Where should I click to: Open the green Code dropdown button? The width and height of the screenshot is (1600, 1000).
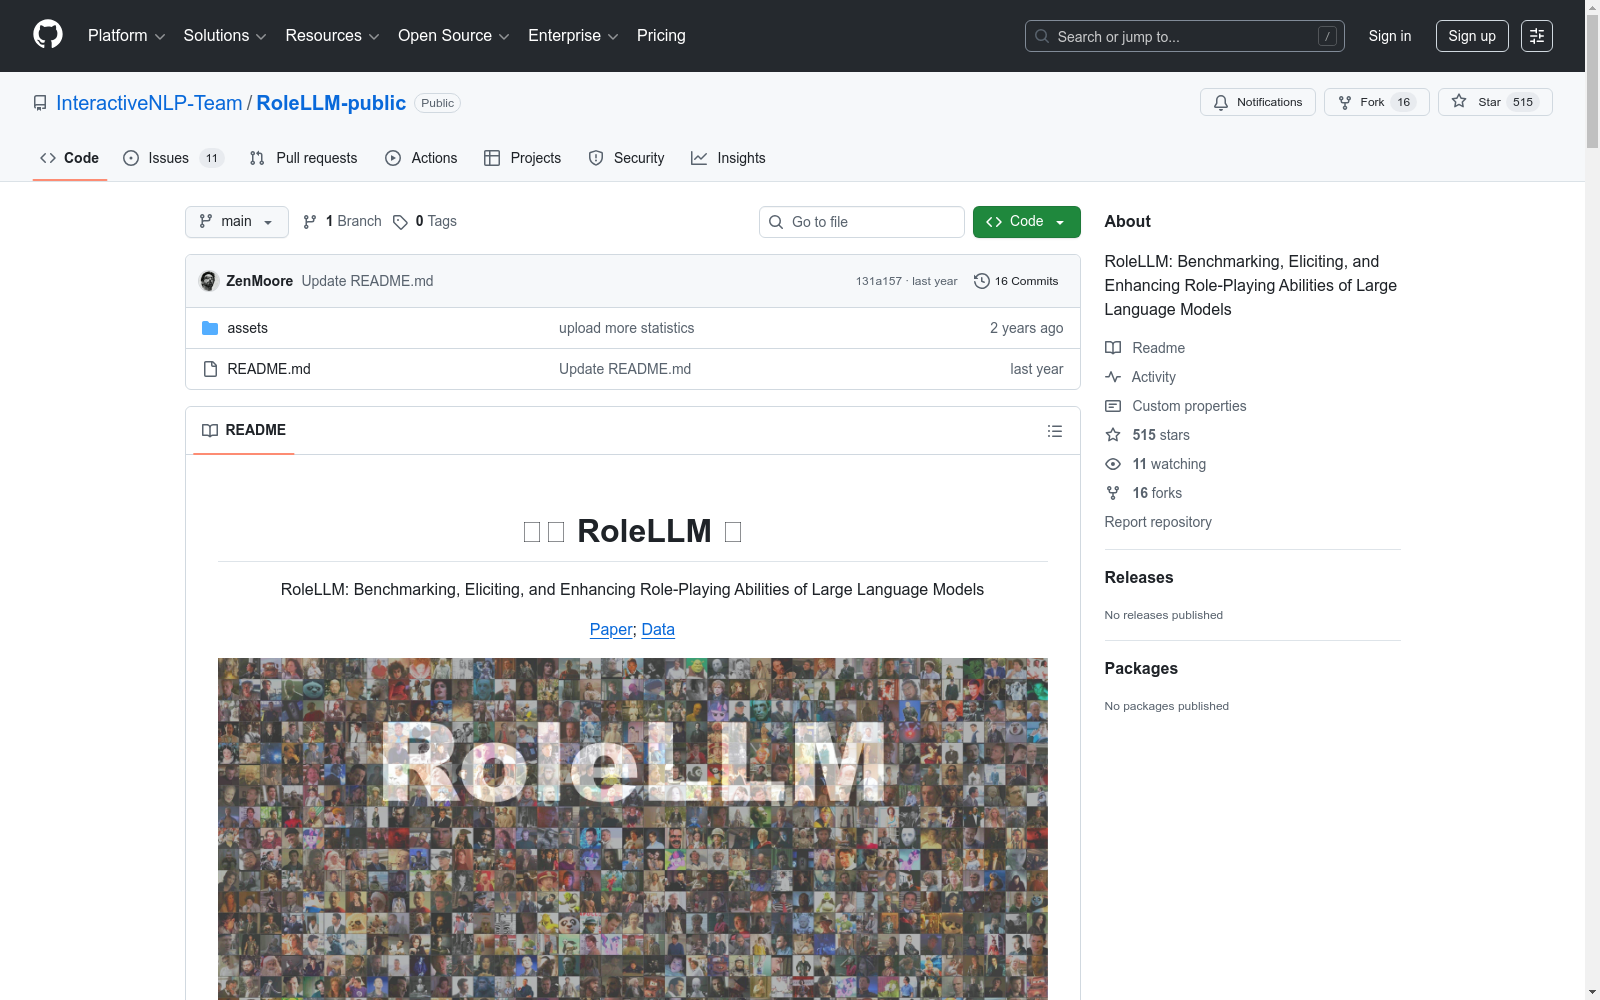tap(1027, 222)
